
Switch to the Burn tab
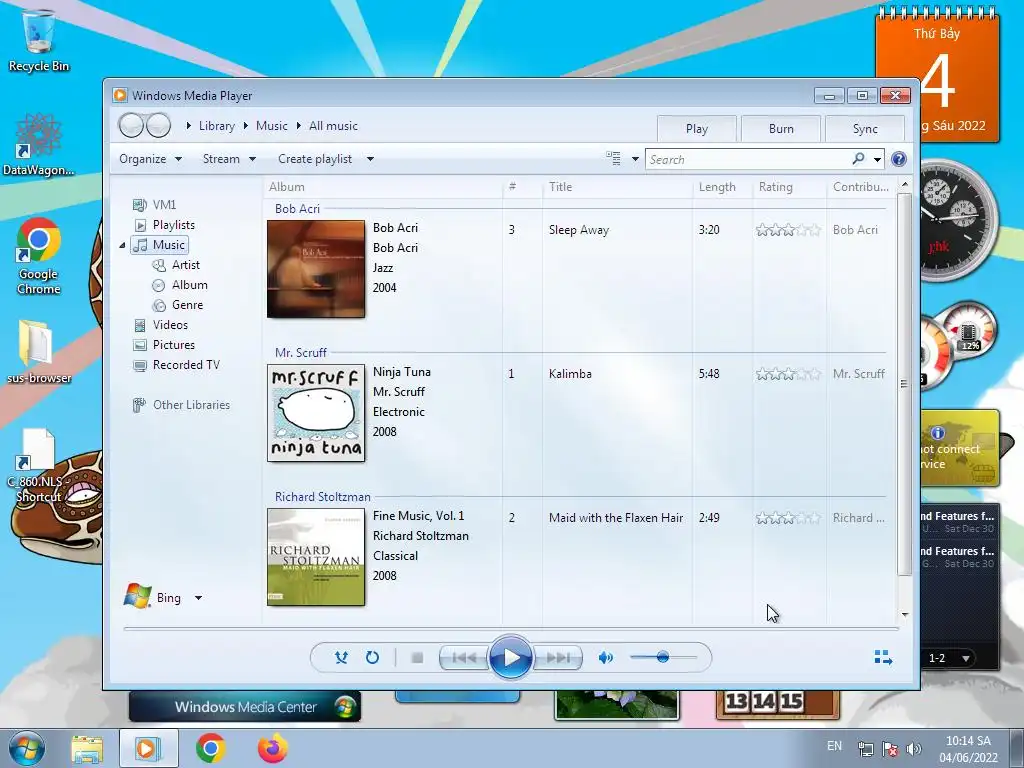click(x=781, y=129)
